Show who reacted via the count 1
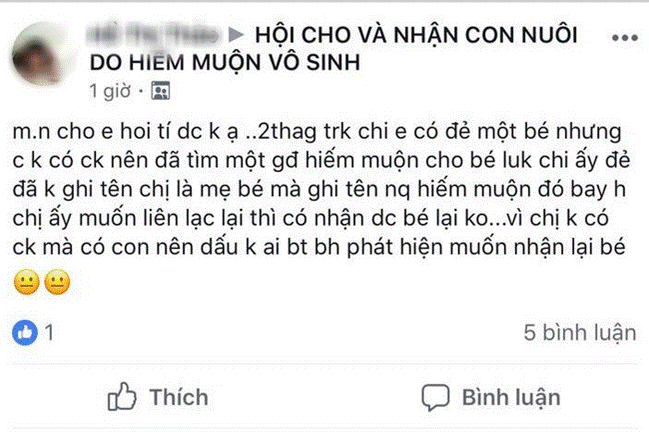Viewport: 649px width, 432px height. (x=49, y=333)
